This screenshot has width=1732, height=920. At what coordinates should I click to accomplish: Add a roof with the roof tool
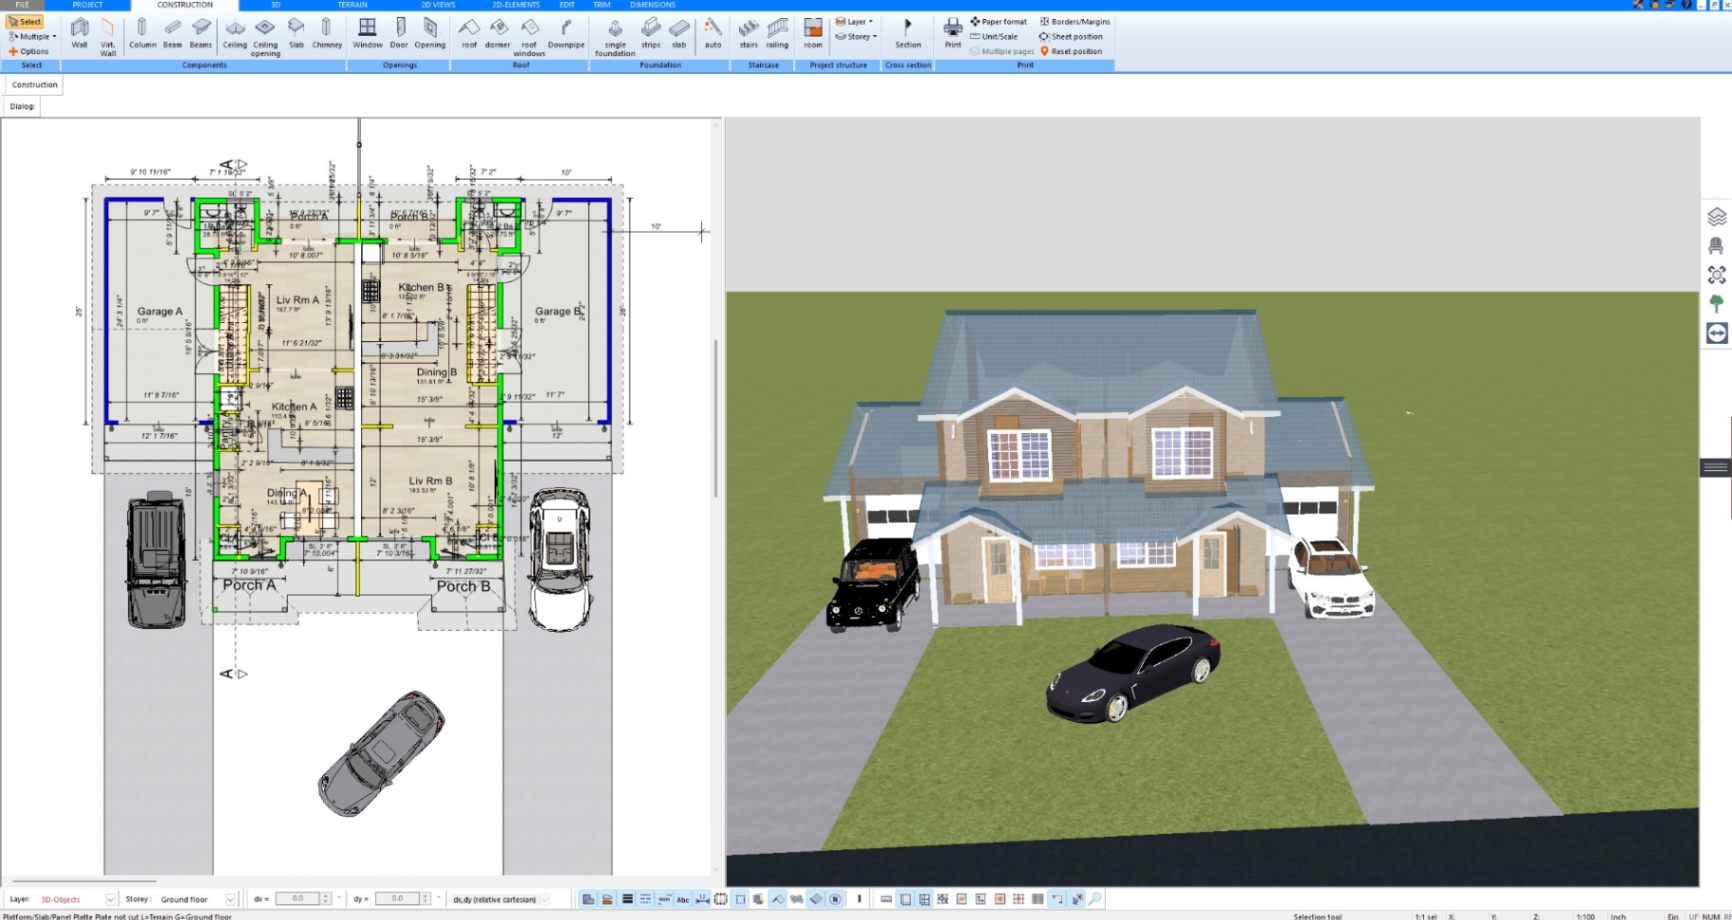pos(469,33)
